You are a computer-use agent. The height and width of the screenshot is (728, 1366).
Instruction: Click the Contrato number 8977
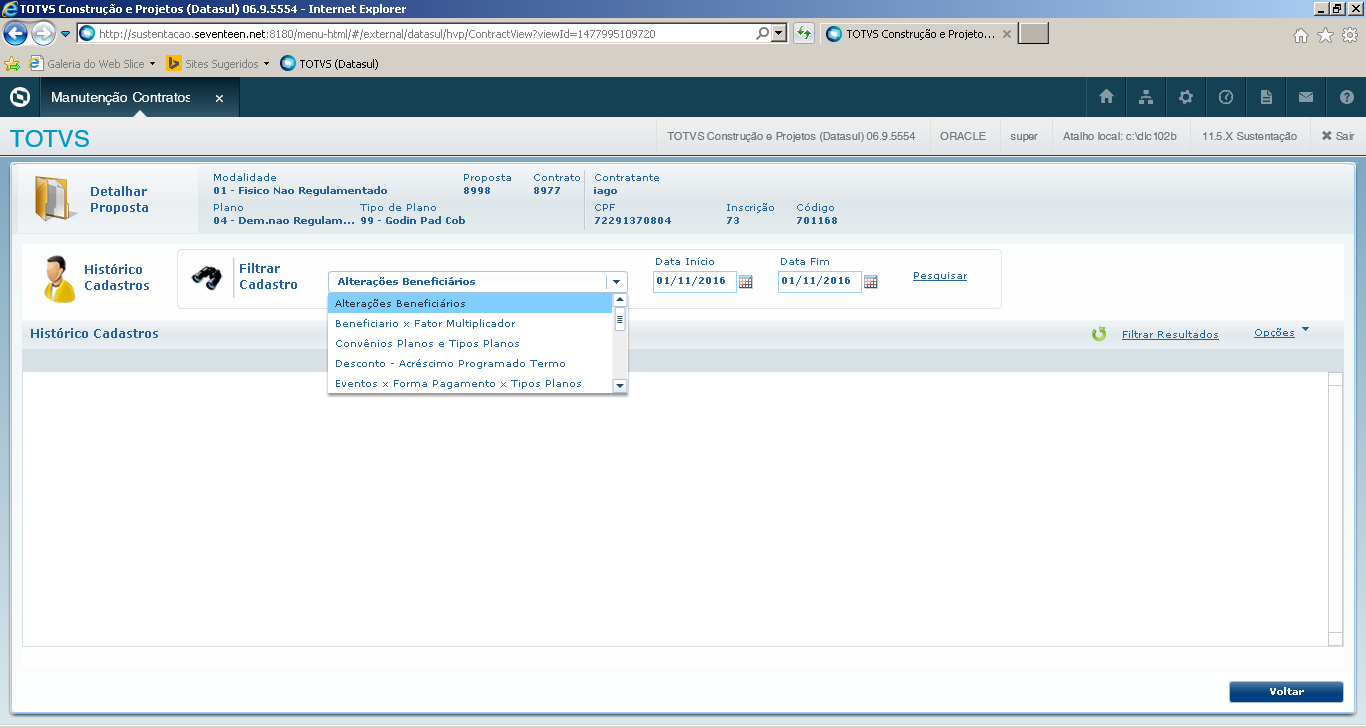pos(547,190)
